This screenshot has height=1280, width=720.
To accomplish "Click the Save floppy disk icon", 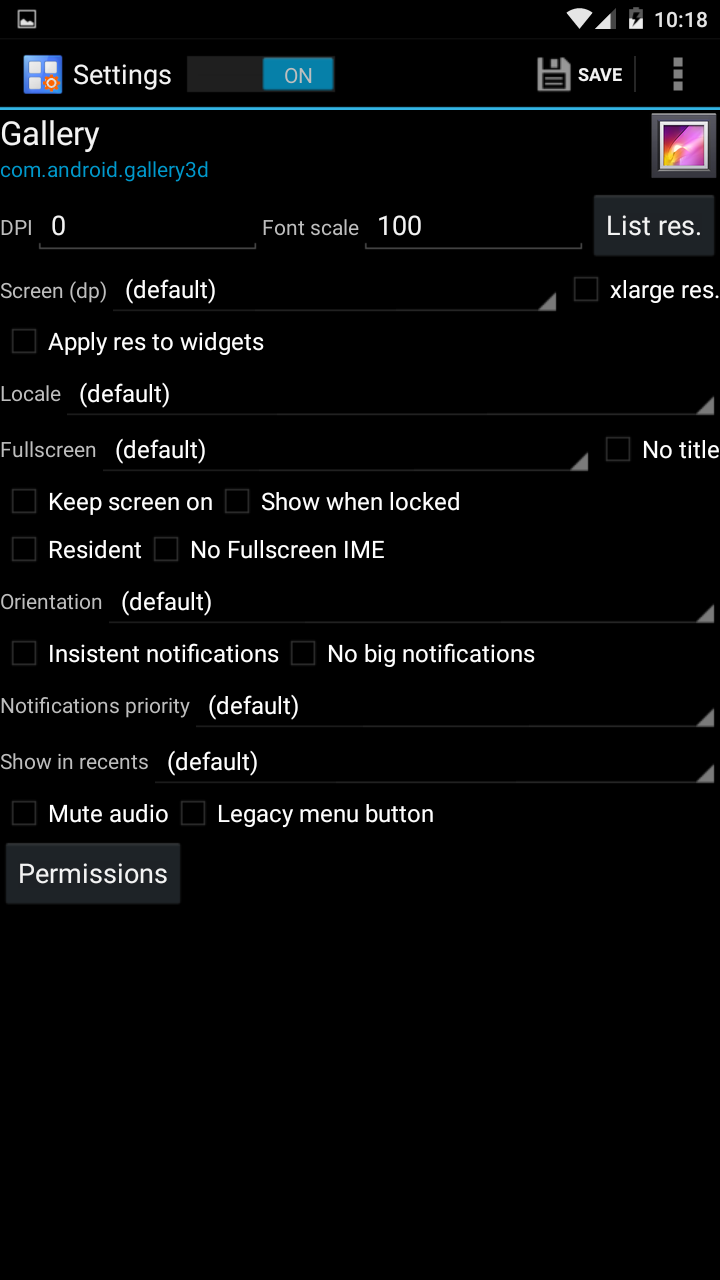I will tap(553, 75).
